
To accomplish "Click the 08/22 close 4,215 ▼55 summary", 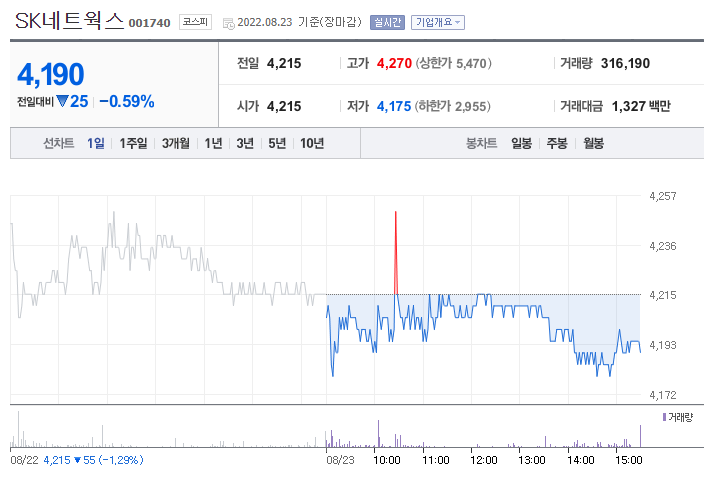I will [93, 460].
